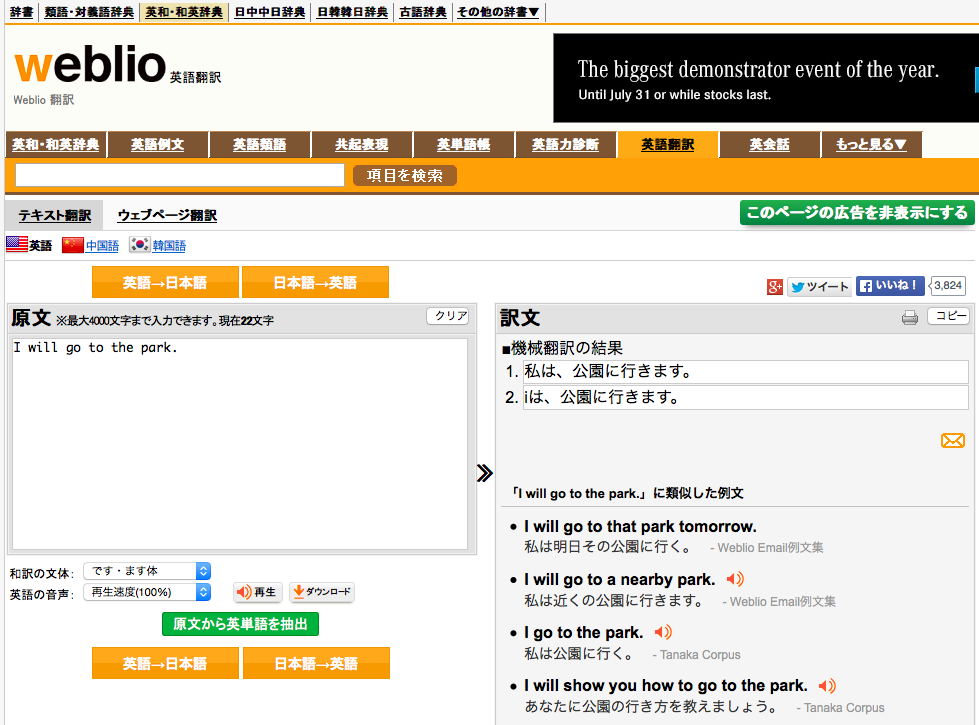Switch to the ウェブページ翻訳 tab
Viewport: 979px width, 725px height.
(x=167, y=215)
